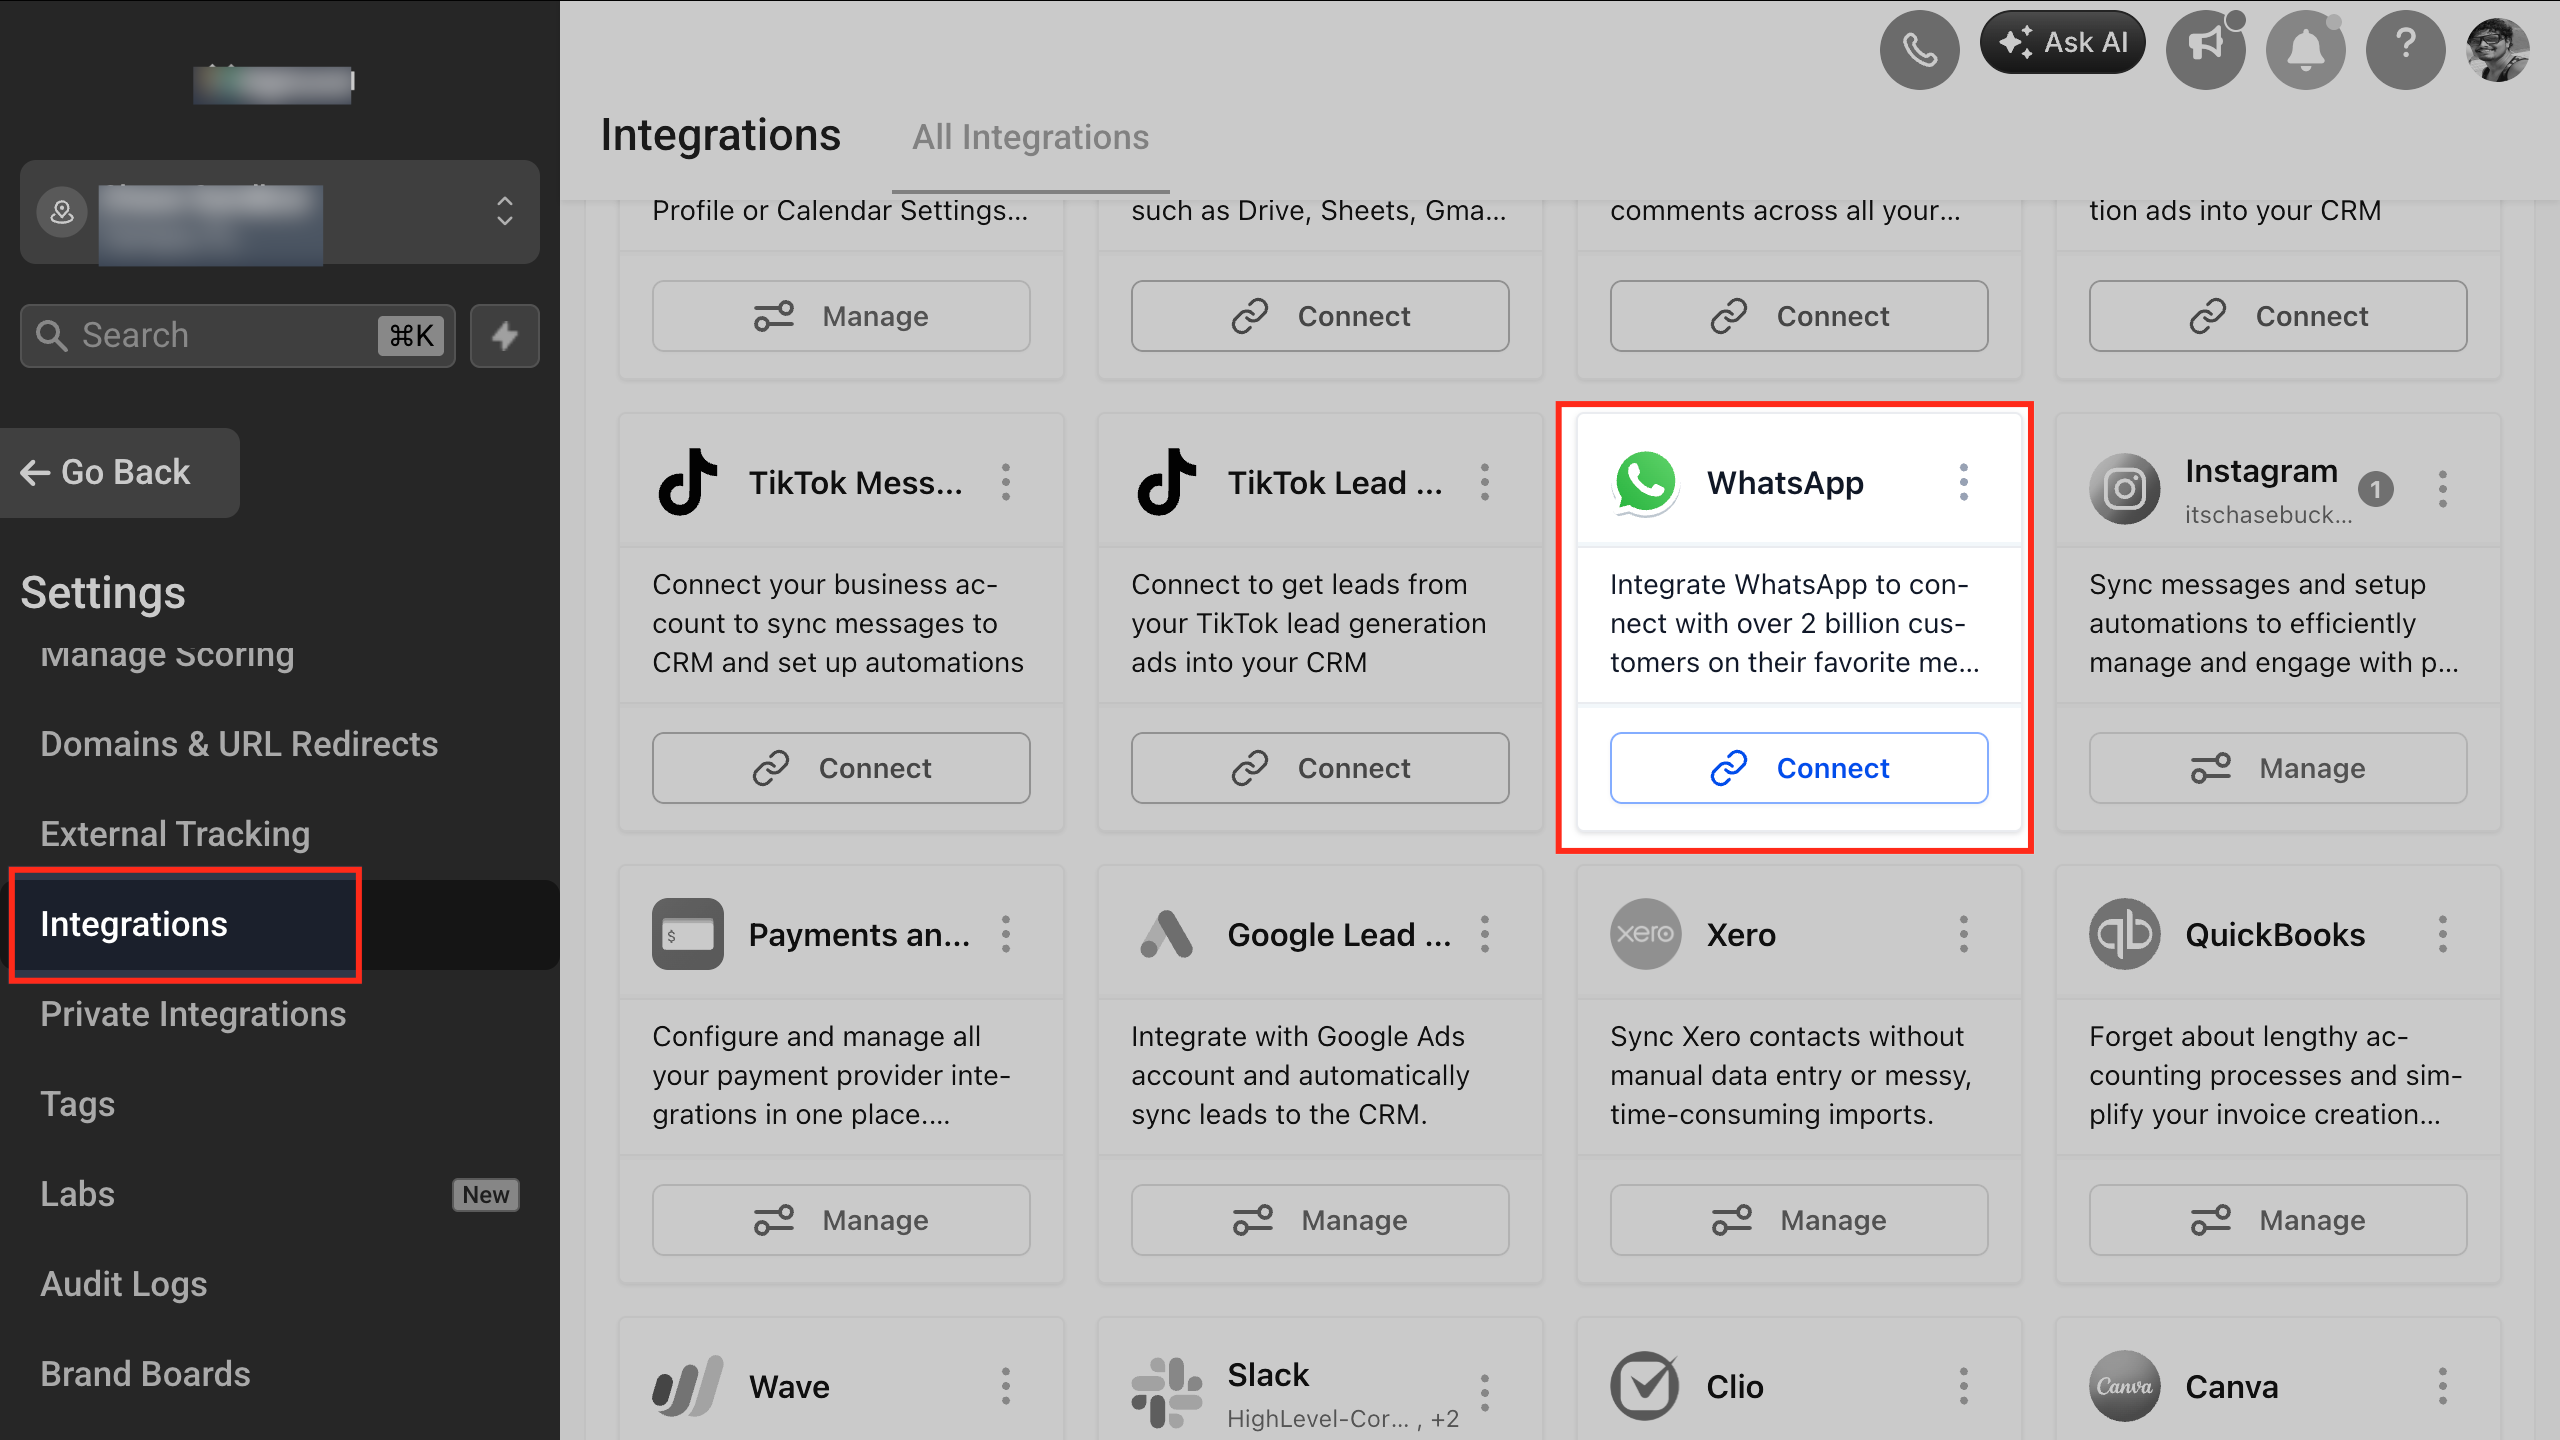Open the help question mark icon
Screen dimensions: 2560x1440
pyautogui.click(x=2405, y=49)
